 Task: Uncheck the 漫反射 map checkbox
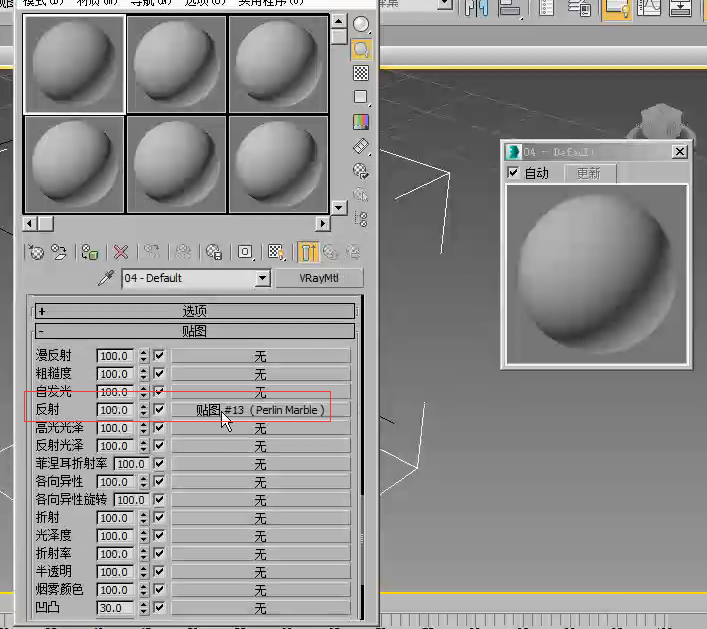pyautogui.click(x=159, y=356)
